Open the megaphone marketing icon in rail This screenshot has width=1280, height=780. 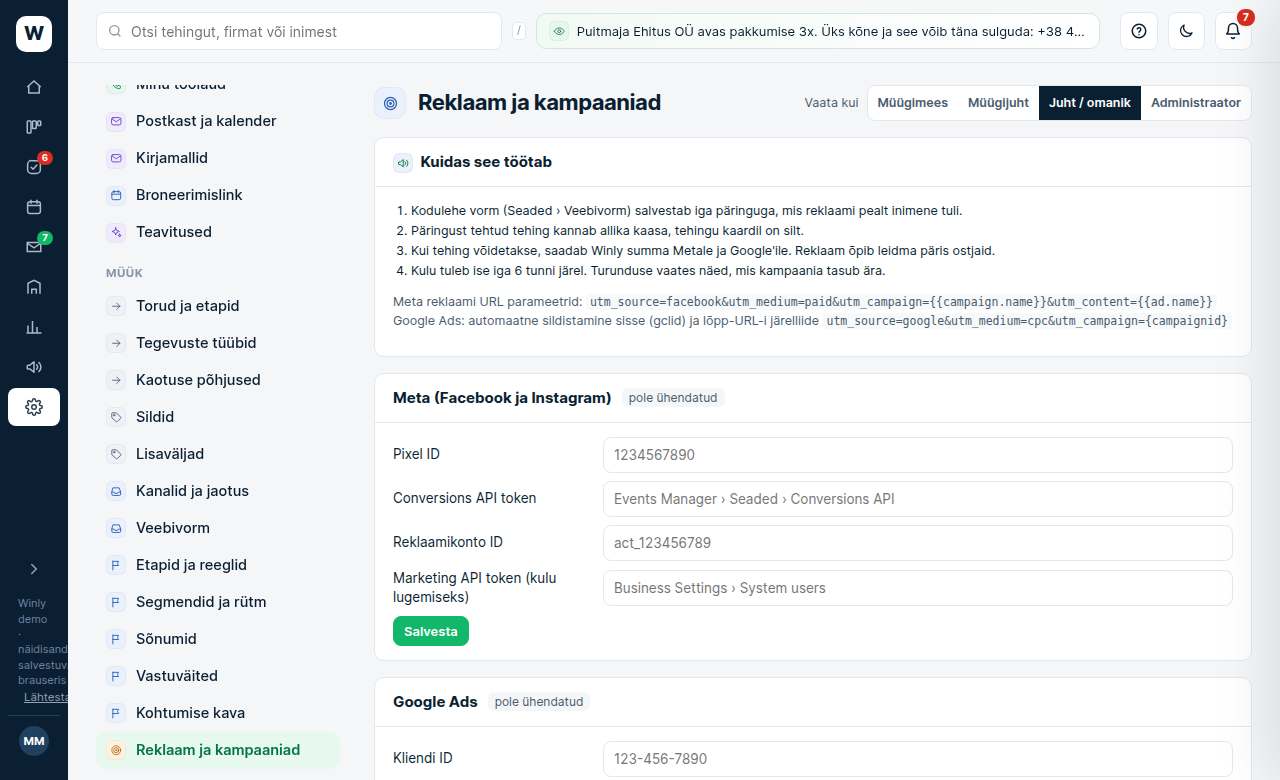click(x=34, y=367)
